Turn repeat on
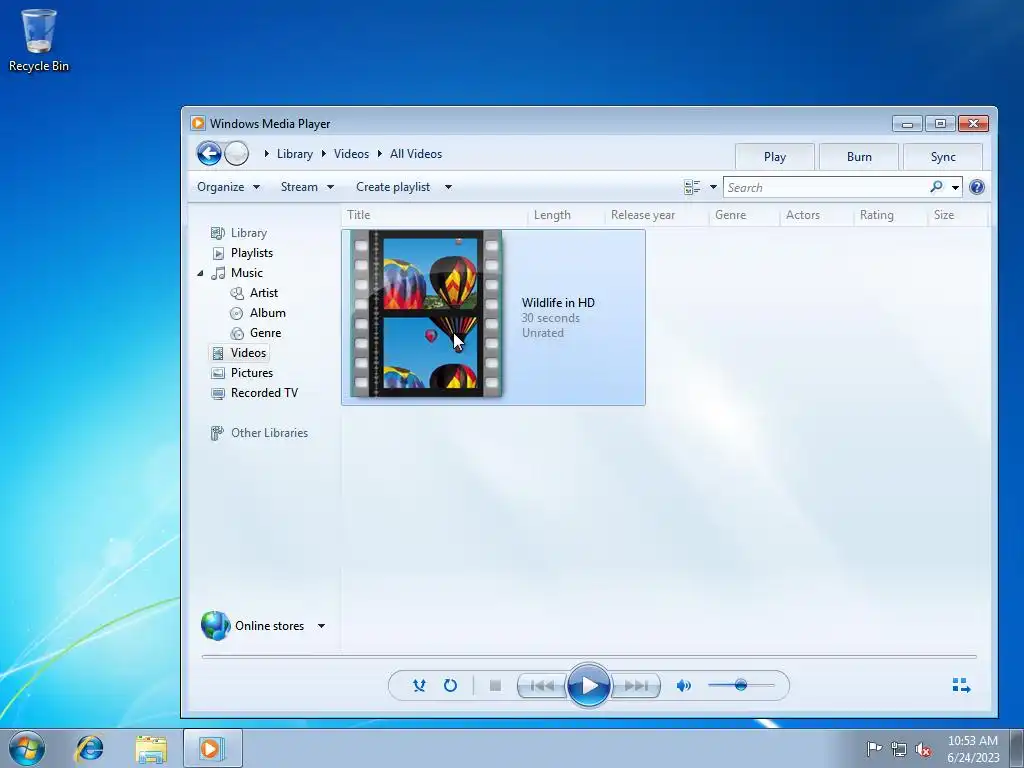 point(450,685)
